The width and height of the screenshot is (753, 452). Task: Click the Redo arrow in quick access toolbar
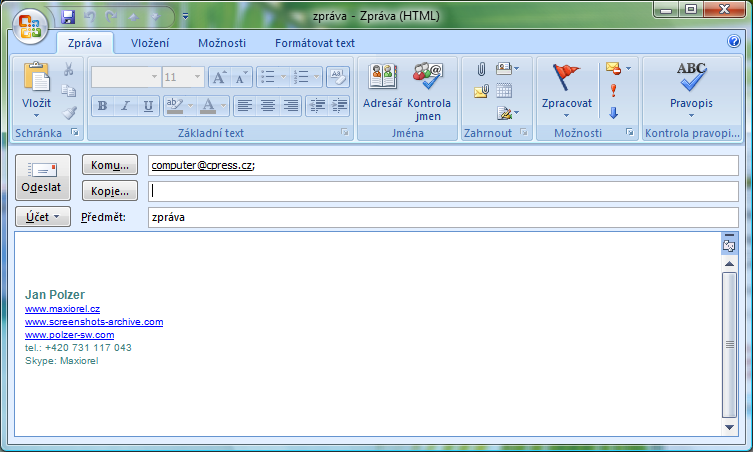pyautogui.click(x=111, y=17)
